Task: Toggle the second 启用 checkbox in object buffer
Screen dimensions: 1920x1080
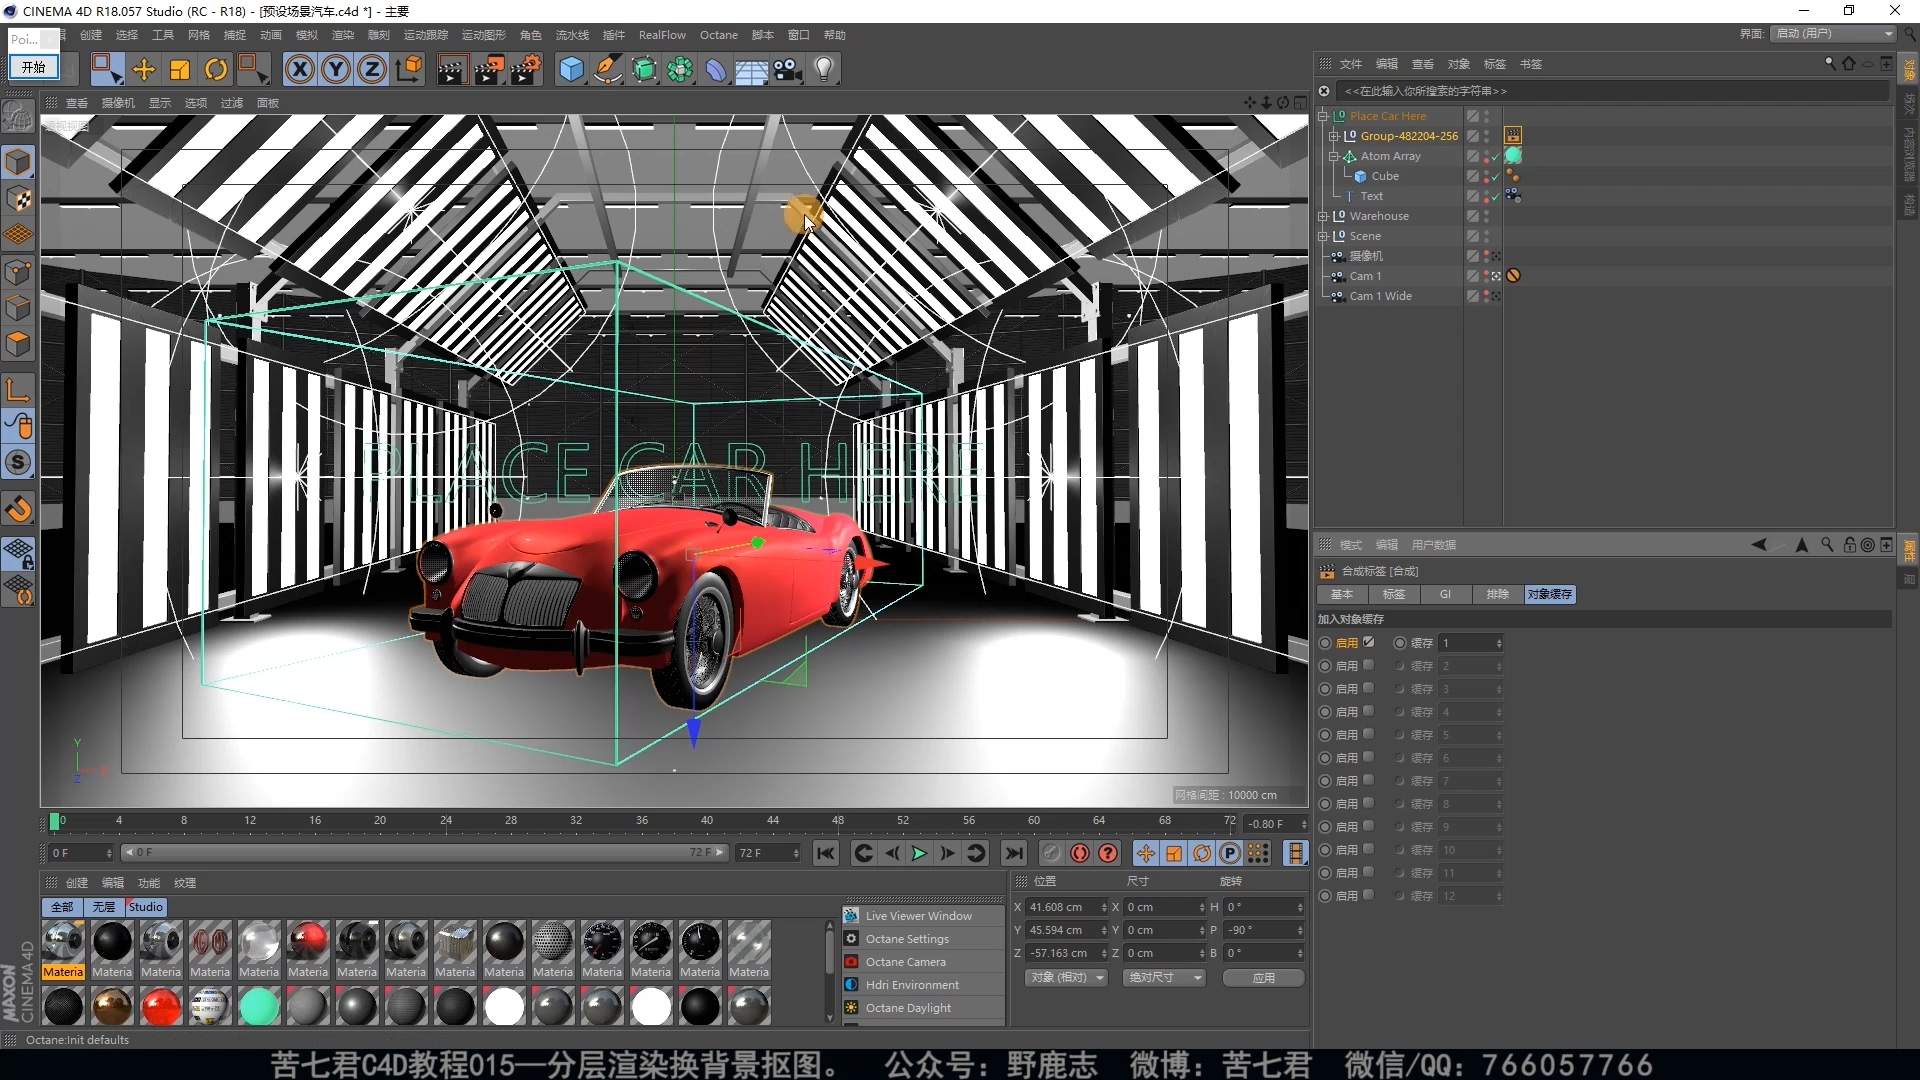Action: (1369, 665)
